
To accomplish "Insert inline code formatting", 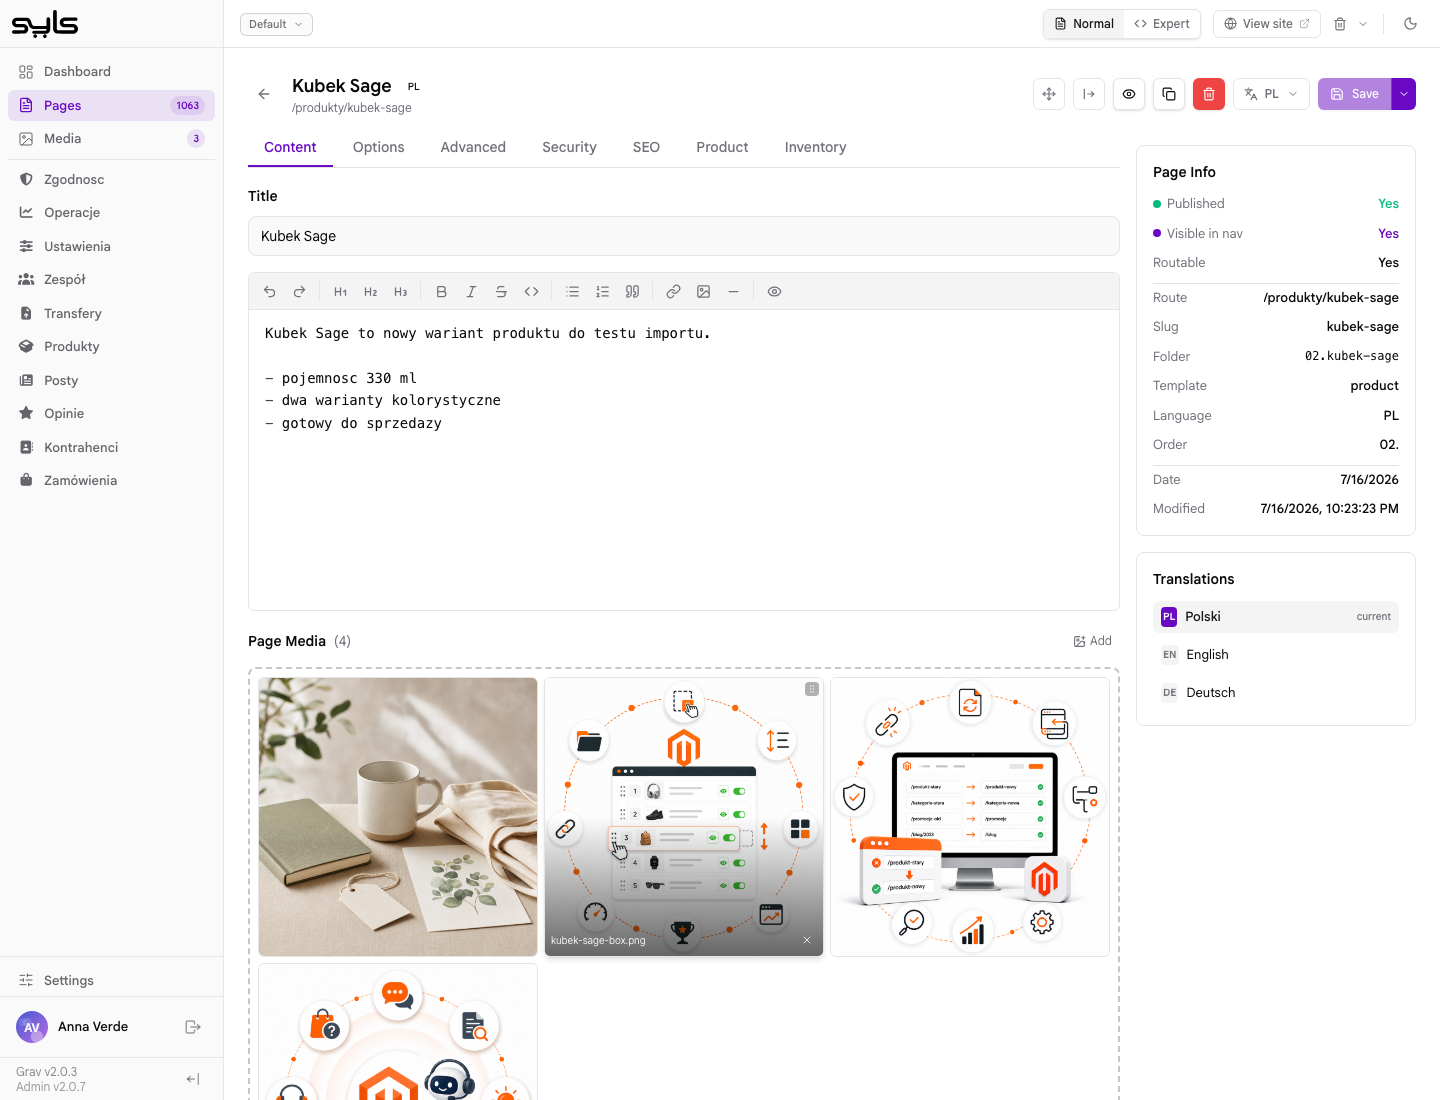I will 532,292.
